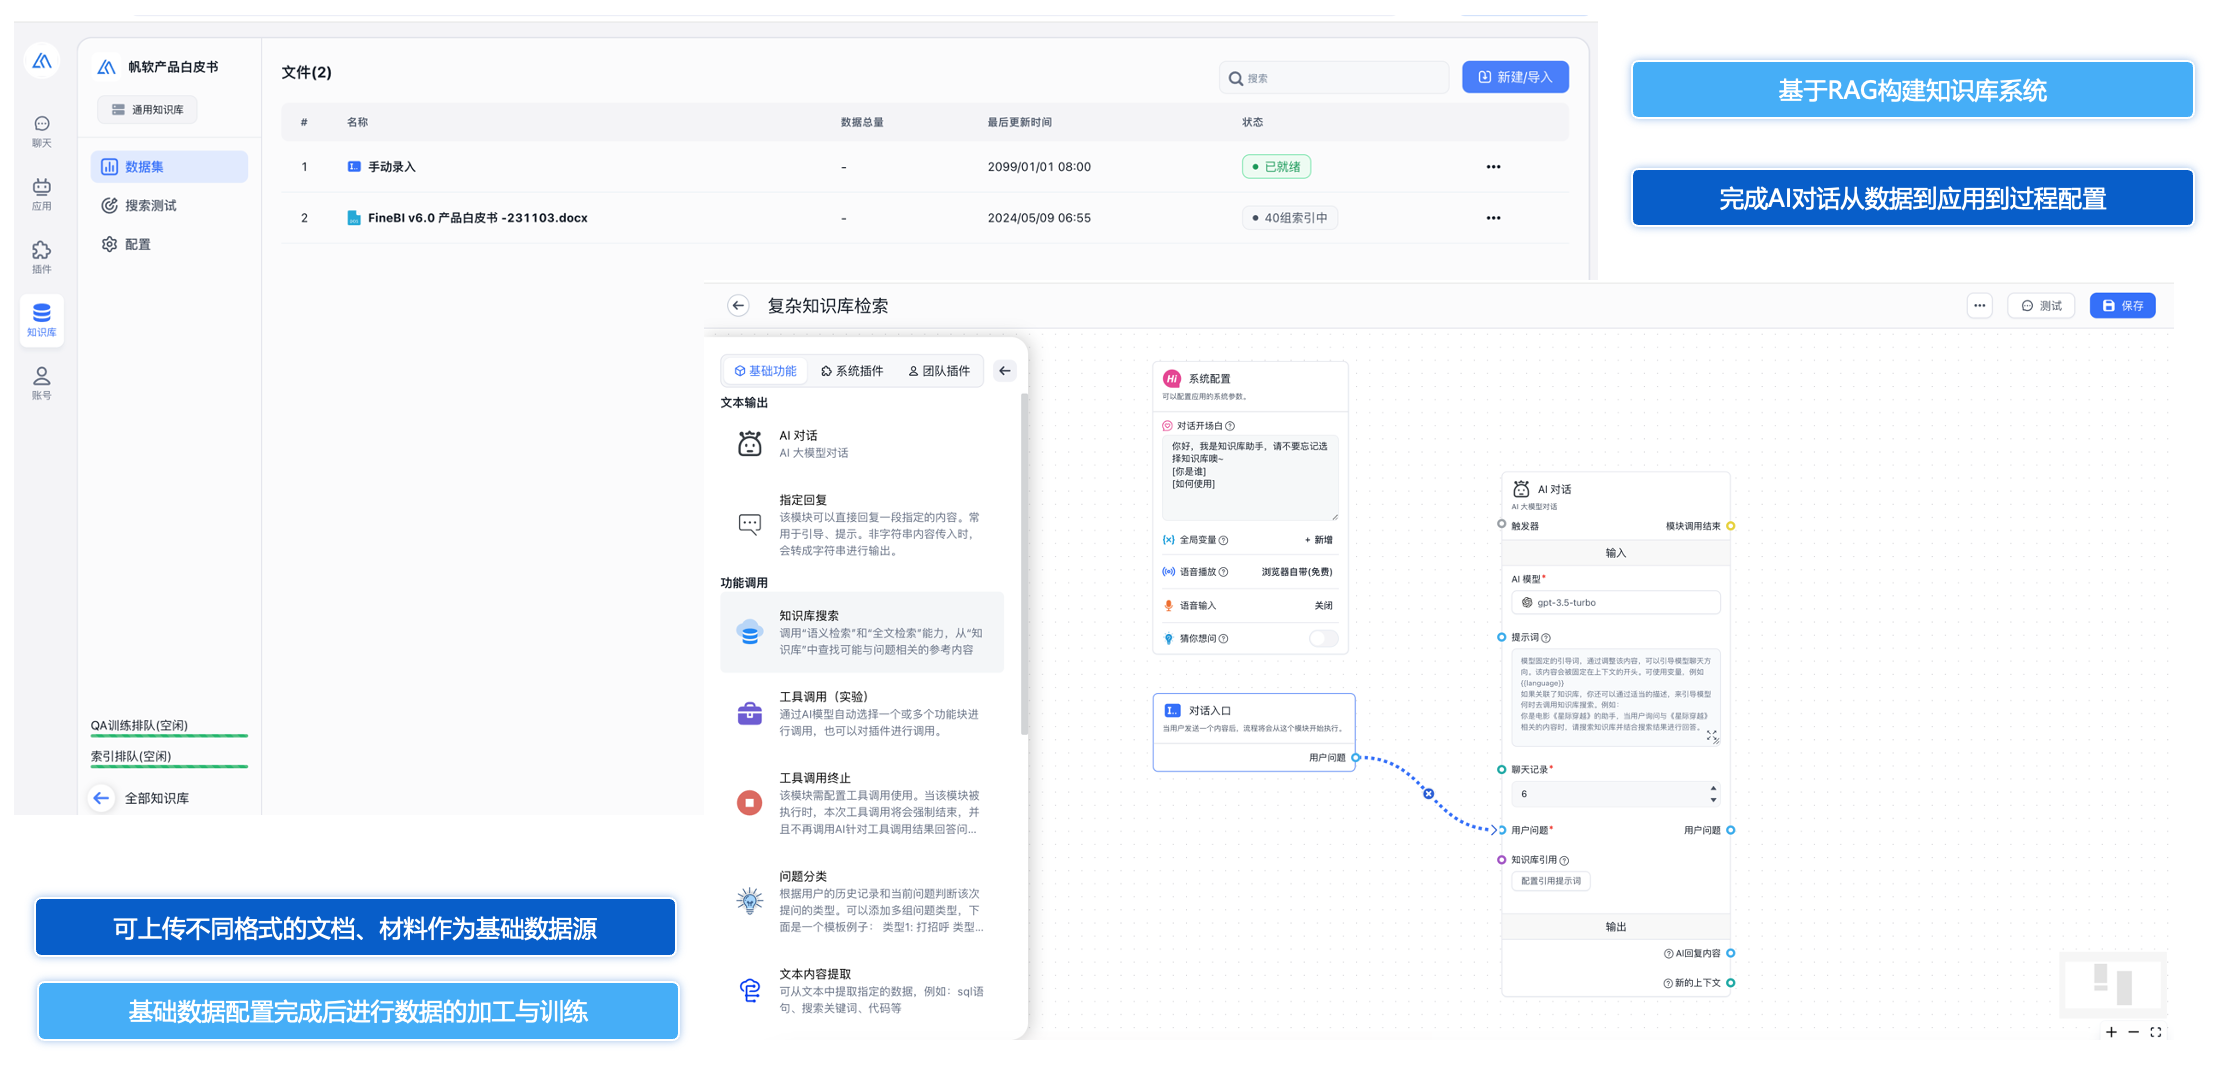Click the 聊天记忆 stepper number field
This screenshot has height=1084, width=2216.
[x=1610, y=793]
